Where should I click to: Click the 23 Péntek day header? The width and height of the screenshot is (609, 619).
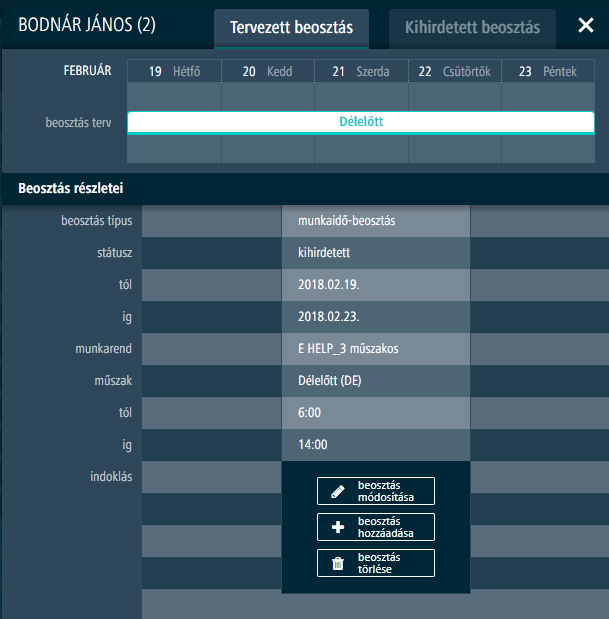click(548, 71)
